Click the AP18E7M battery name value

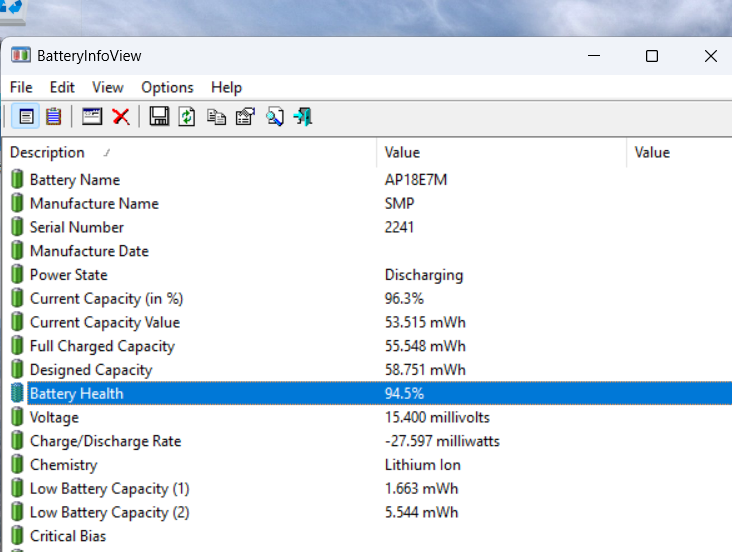point(416,180)
